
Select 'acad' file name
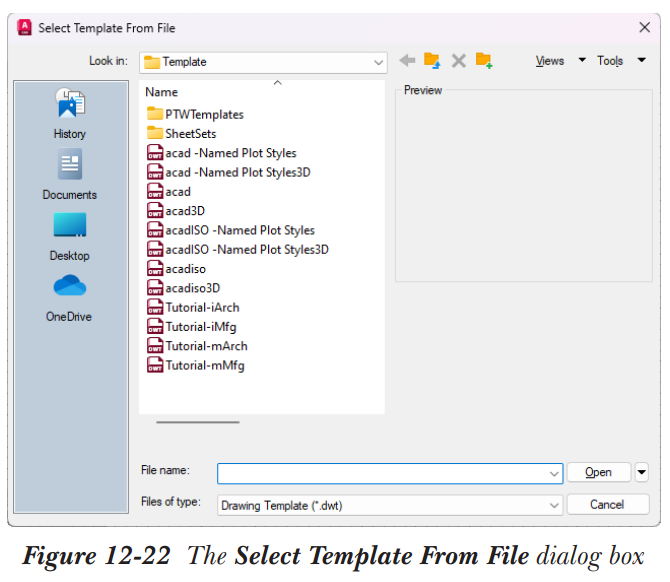178,192
